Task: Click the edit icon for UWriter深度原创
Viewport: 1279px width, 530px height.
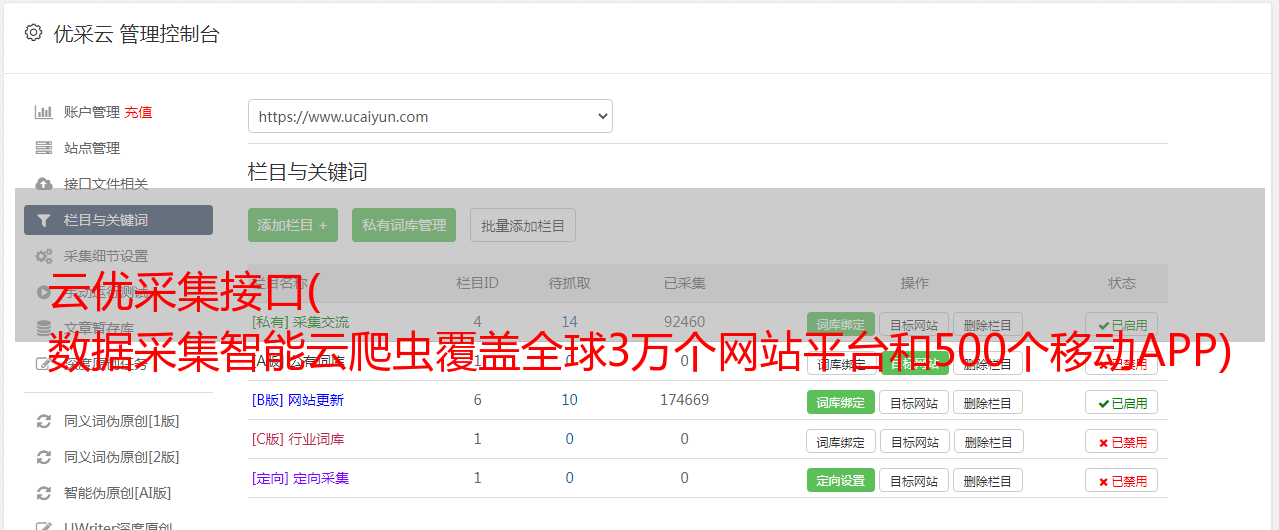Action: point(44,526)
